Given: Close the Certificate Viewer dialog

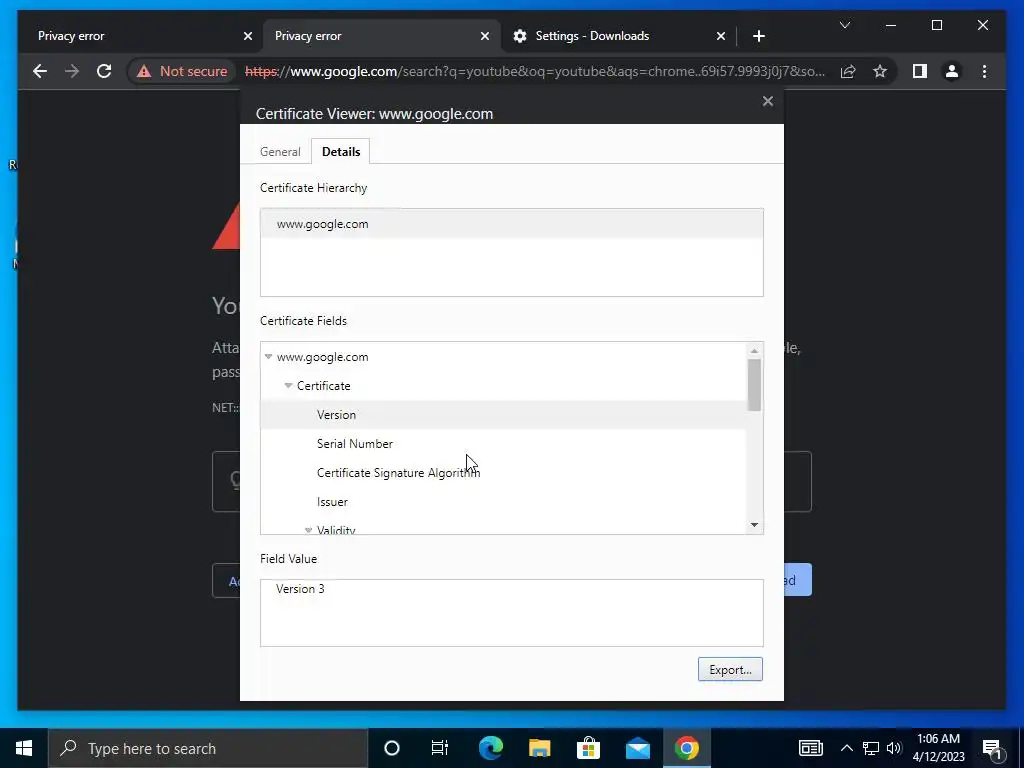Looking at the screenshot, I should 768,101.
